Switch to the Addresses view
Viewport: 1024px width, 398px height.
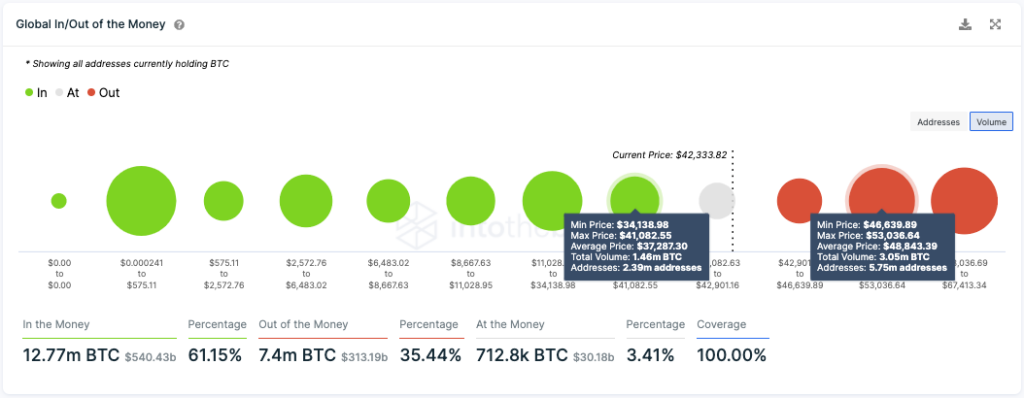(938, 122)
